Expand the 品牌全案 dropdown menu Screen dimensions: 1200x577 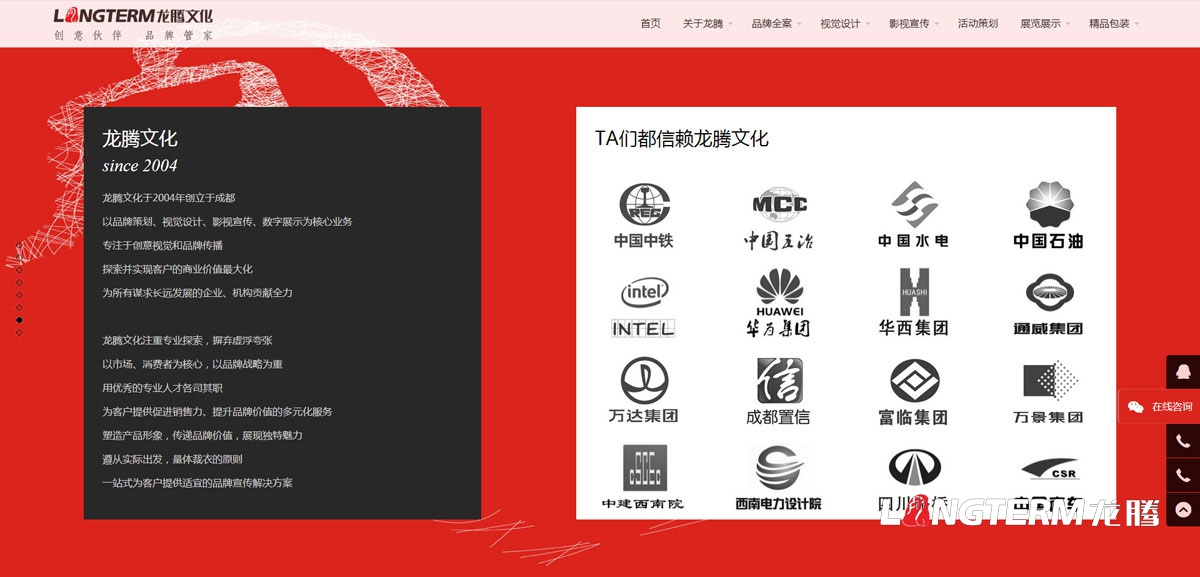[776, 23]
